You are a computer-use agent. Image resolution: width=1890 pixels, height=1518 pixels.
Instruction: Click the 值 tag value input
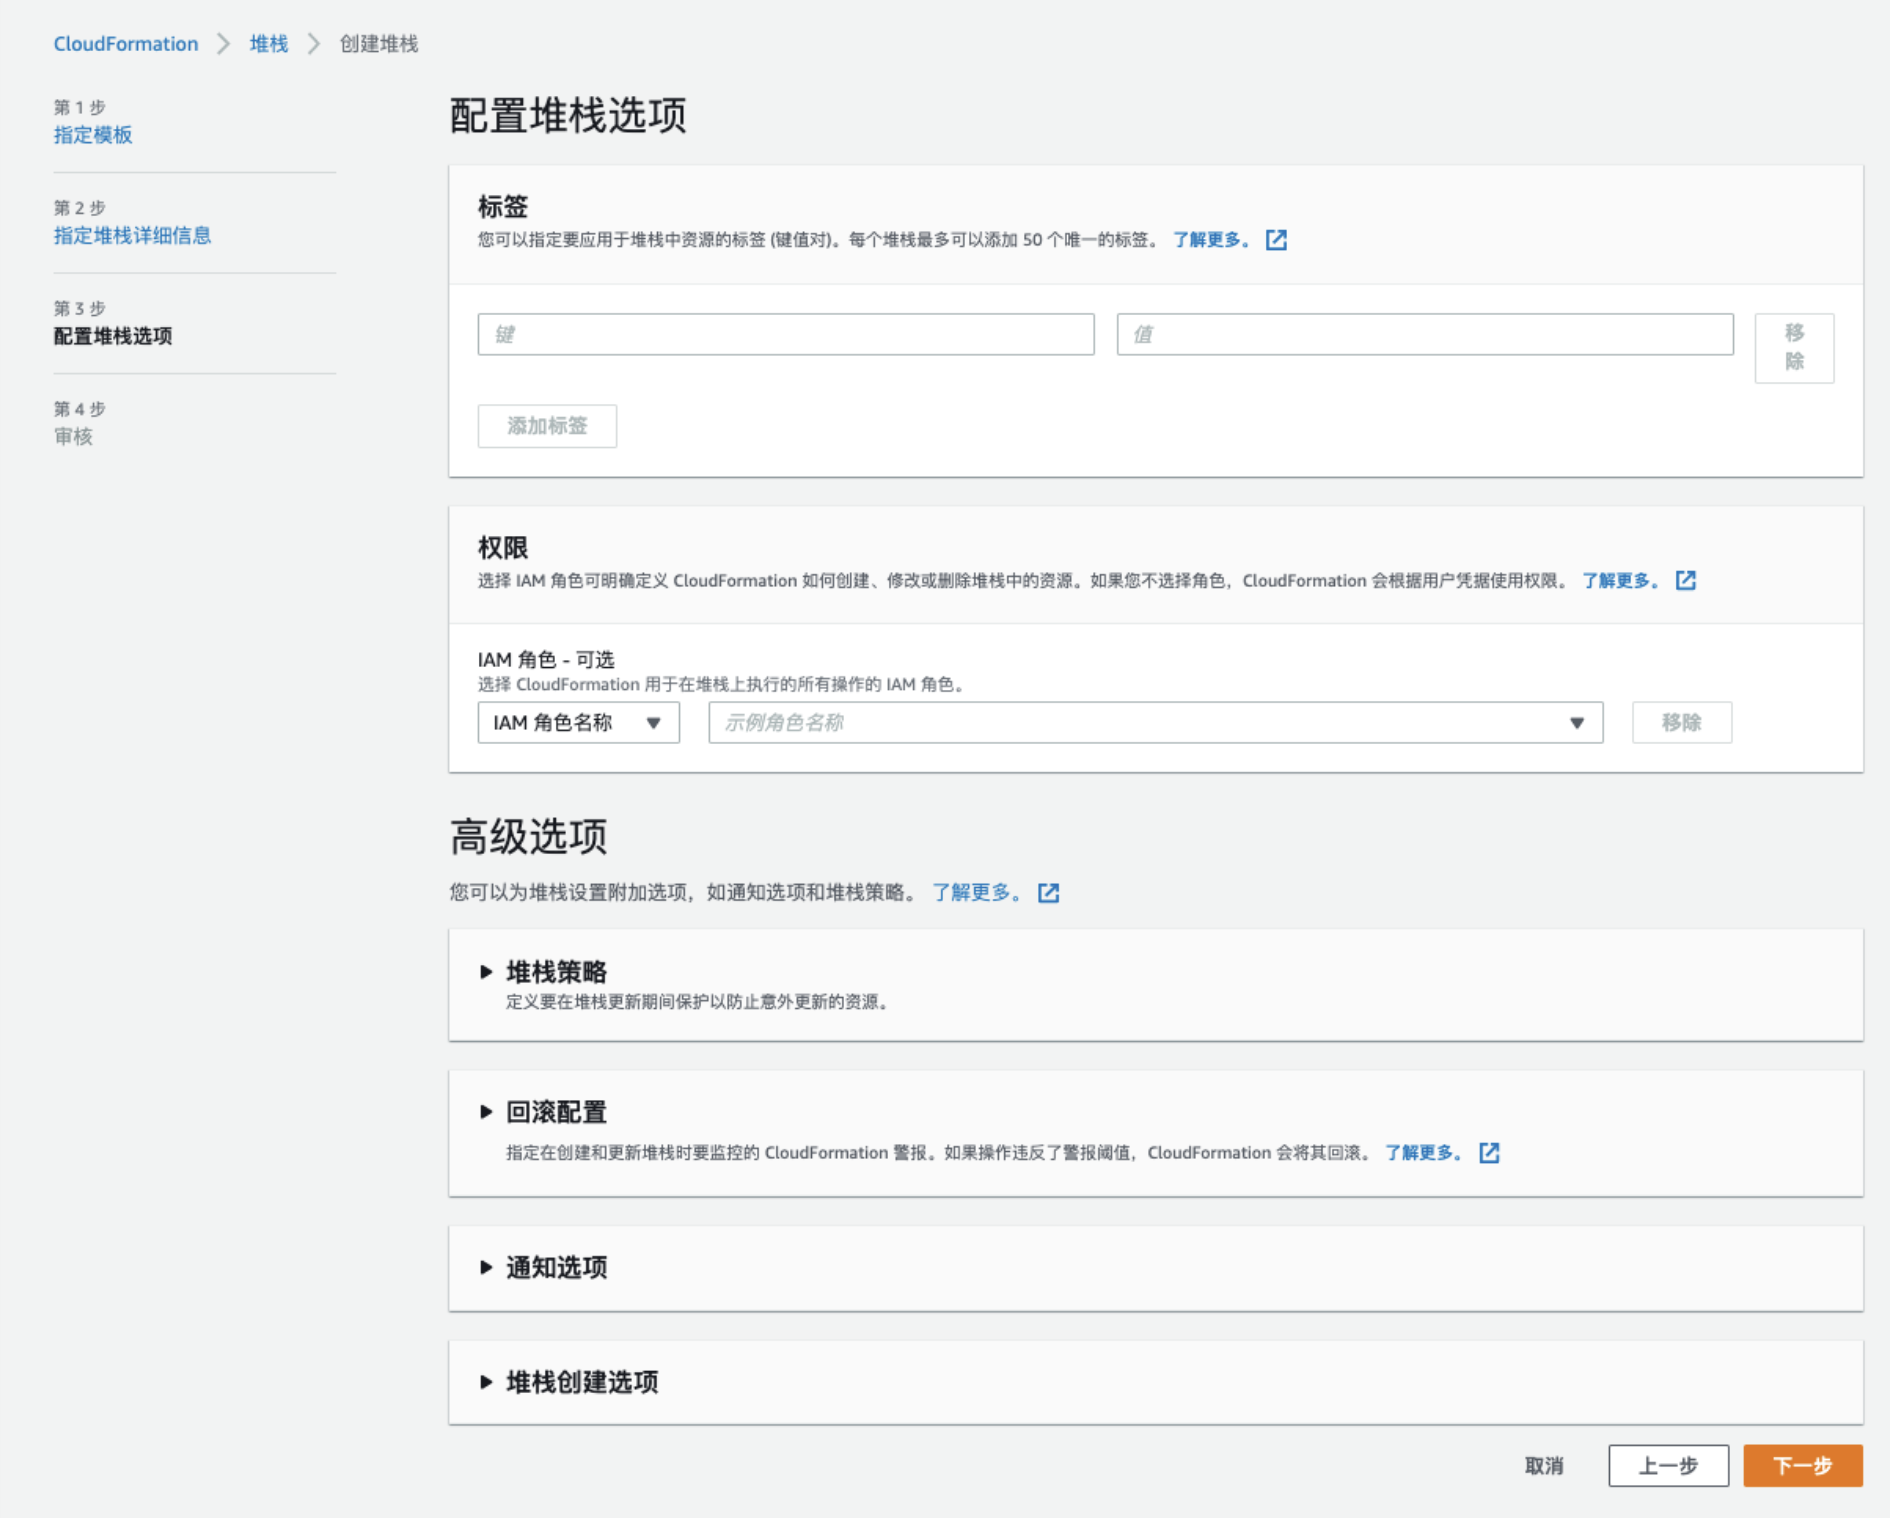pyautogui.click(x=1424, y=334)
